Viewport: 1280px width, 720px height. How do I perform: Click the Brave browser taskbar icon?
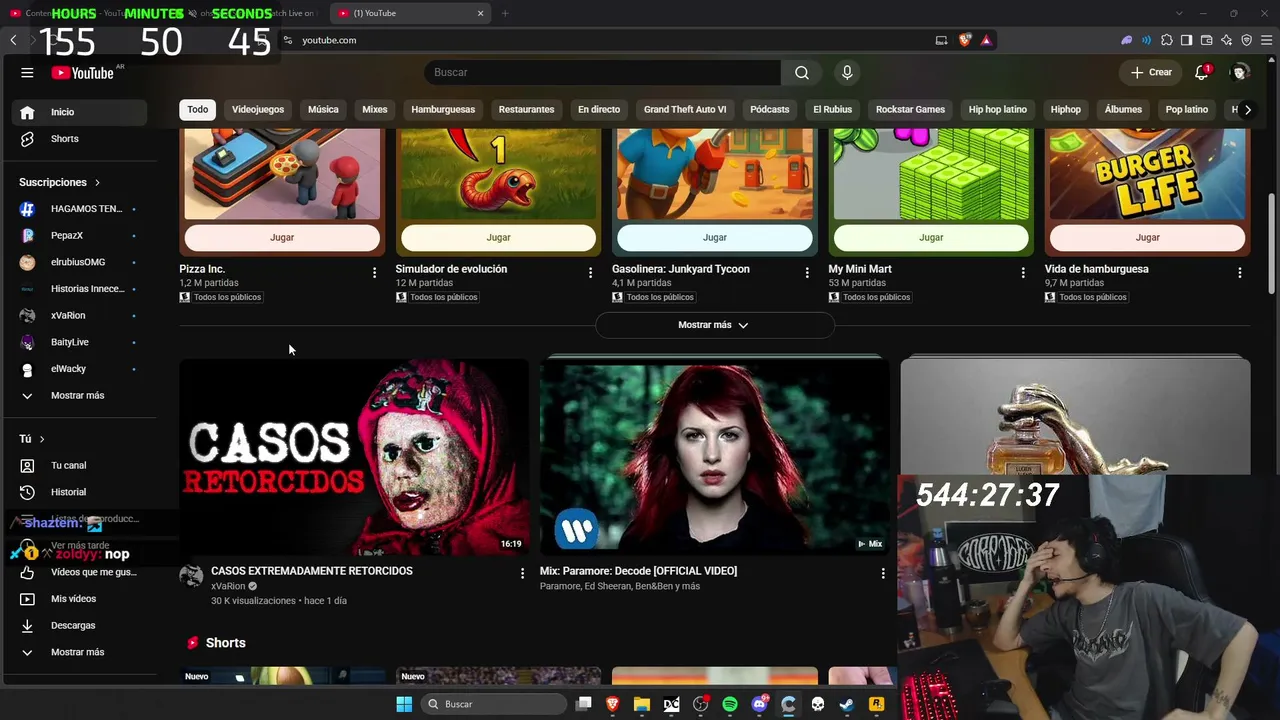click(x=613, y=704)
